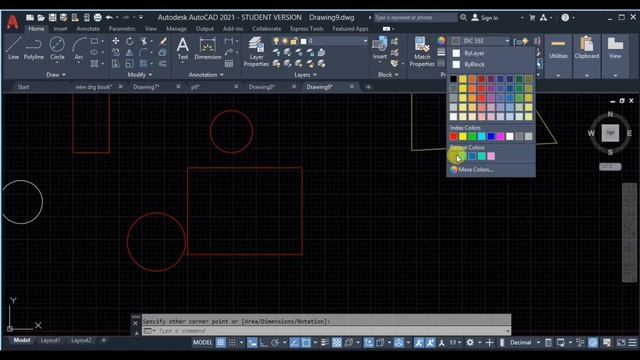640x360 pixels.
Task: Expand the Modify panel
Action: [x=140, y=75]
